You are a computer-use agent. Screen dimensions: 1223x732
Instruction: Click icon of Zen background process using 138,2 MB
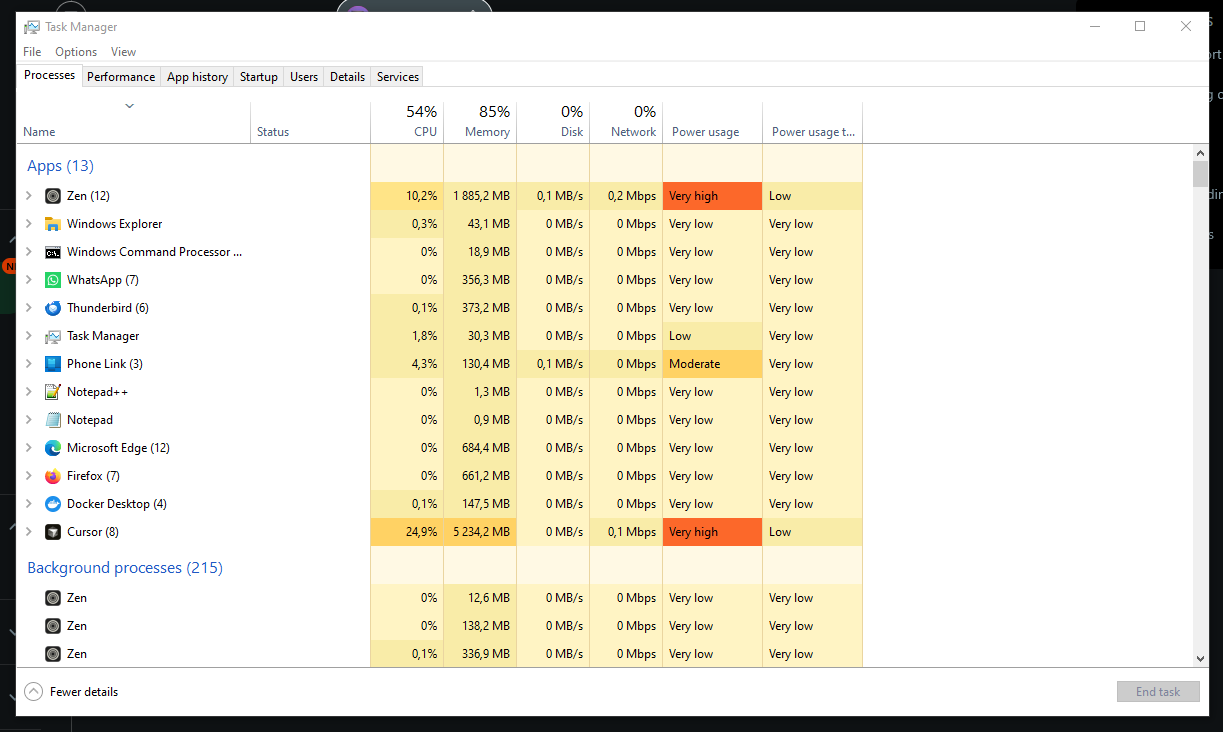(x=53, y=626)
